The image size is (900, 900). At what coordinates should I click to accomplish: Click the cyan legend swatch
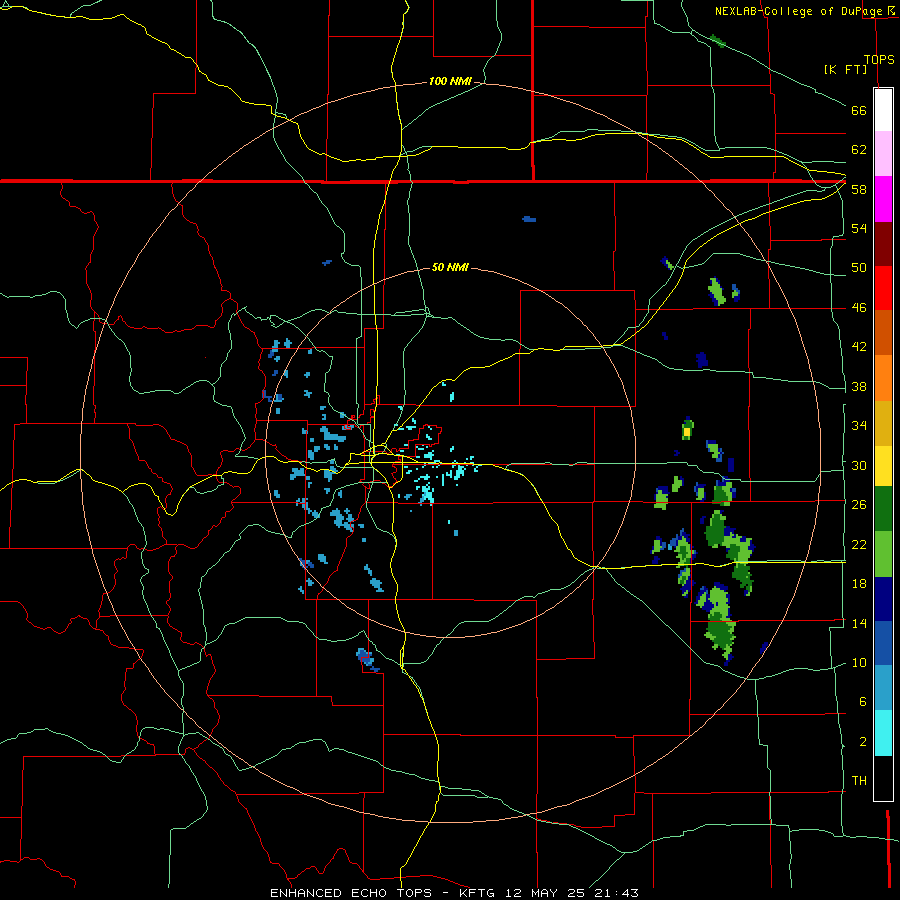883,734
